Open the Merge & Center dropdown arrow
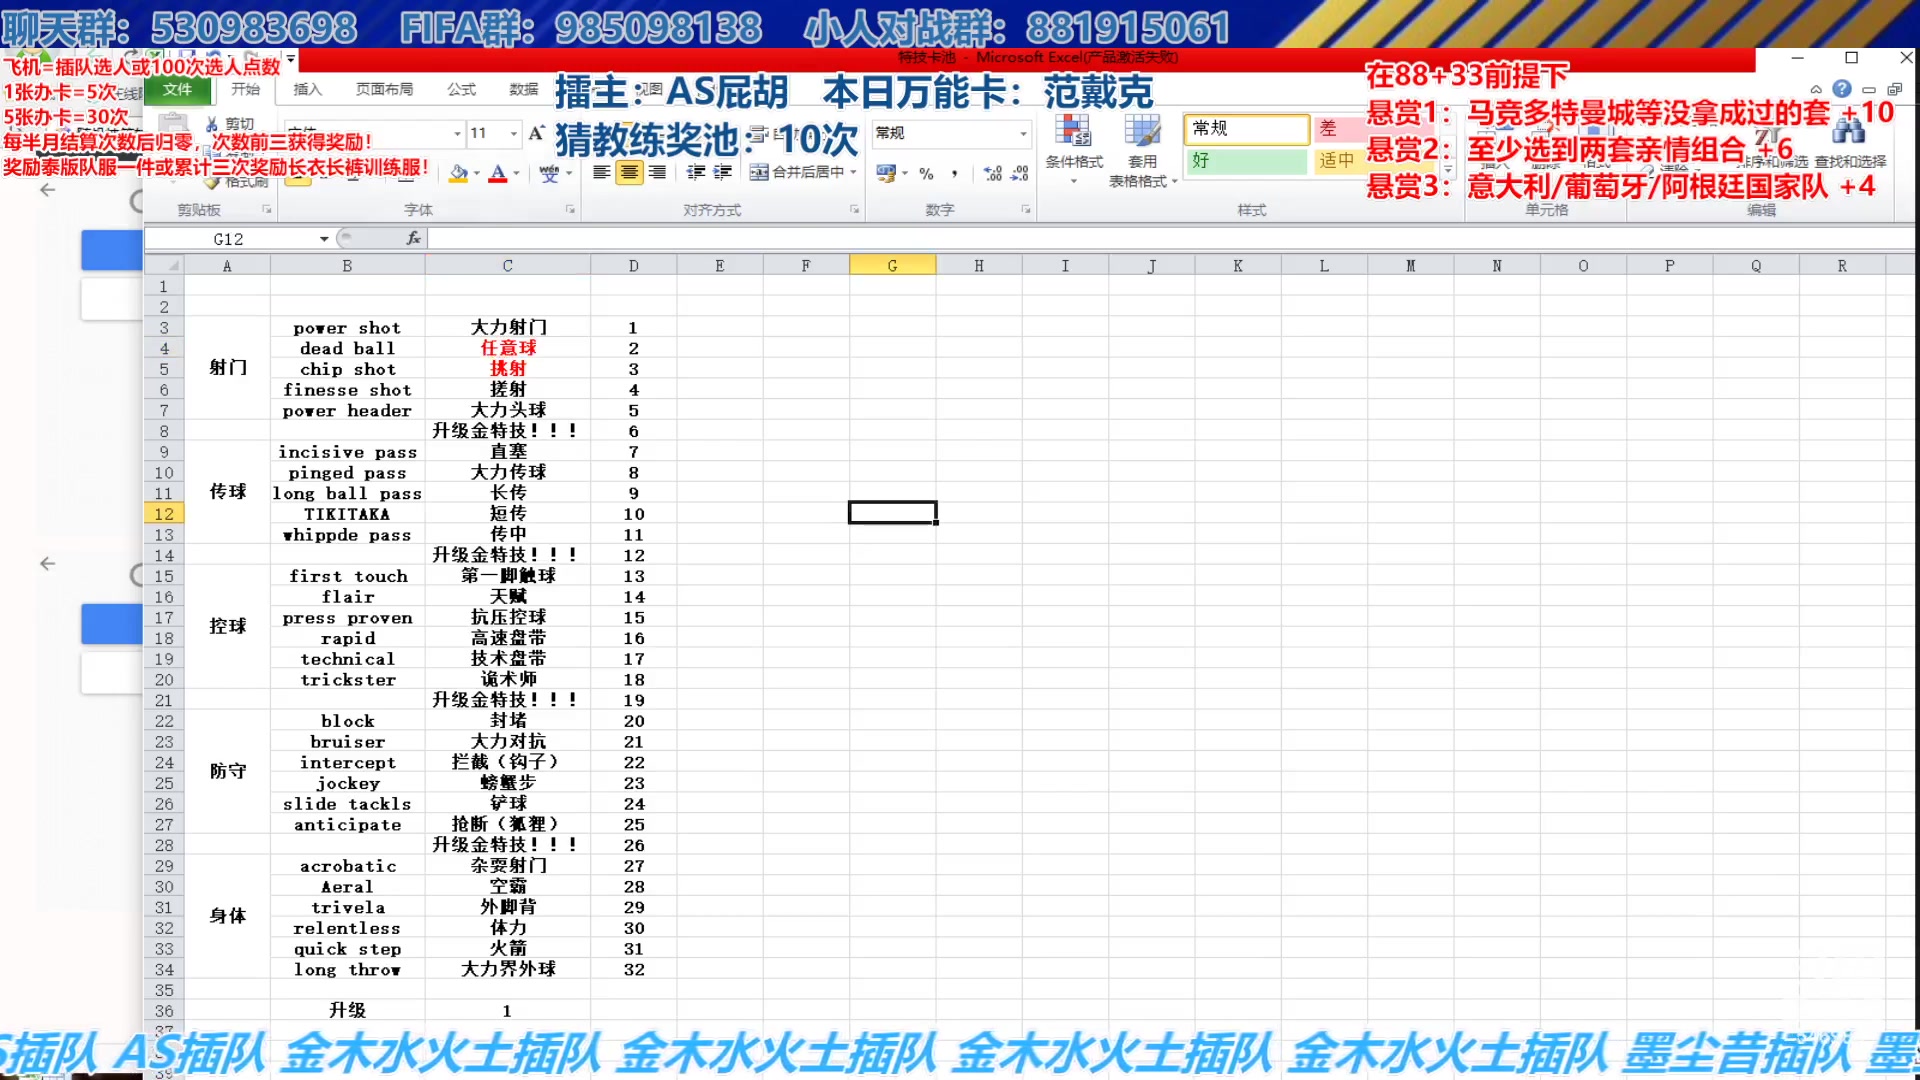This screenshot has height=1080, width=1920. (x=853, y=173)
